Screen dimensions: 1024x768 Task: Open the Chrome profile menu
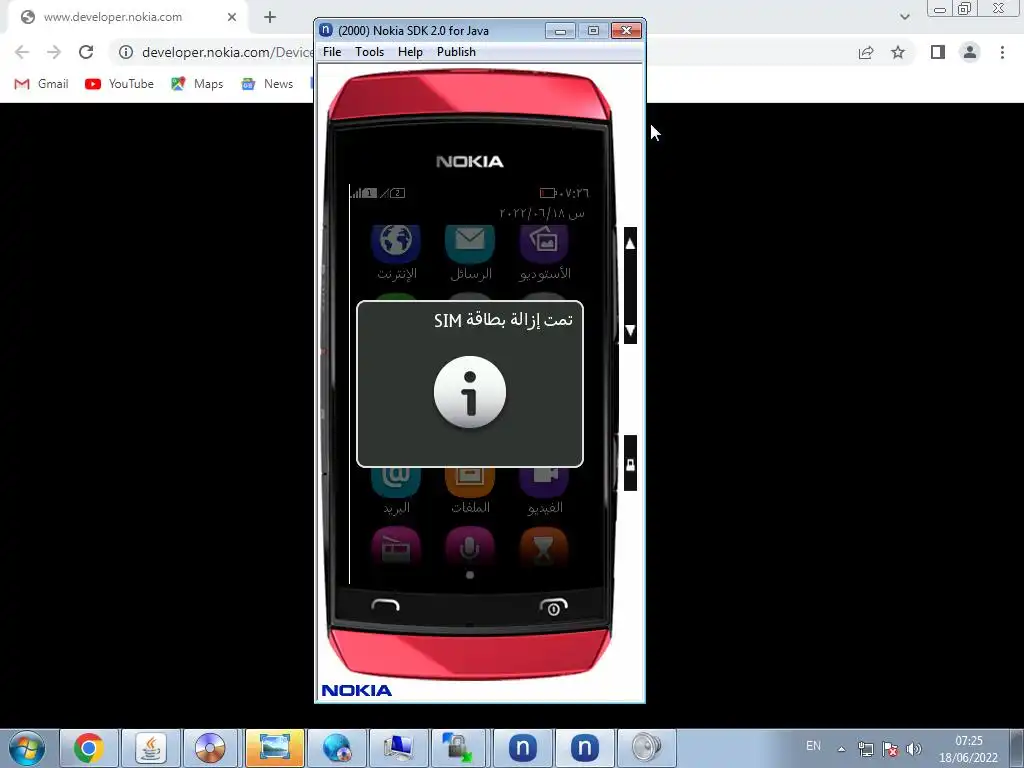(x=970, y=52)
